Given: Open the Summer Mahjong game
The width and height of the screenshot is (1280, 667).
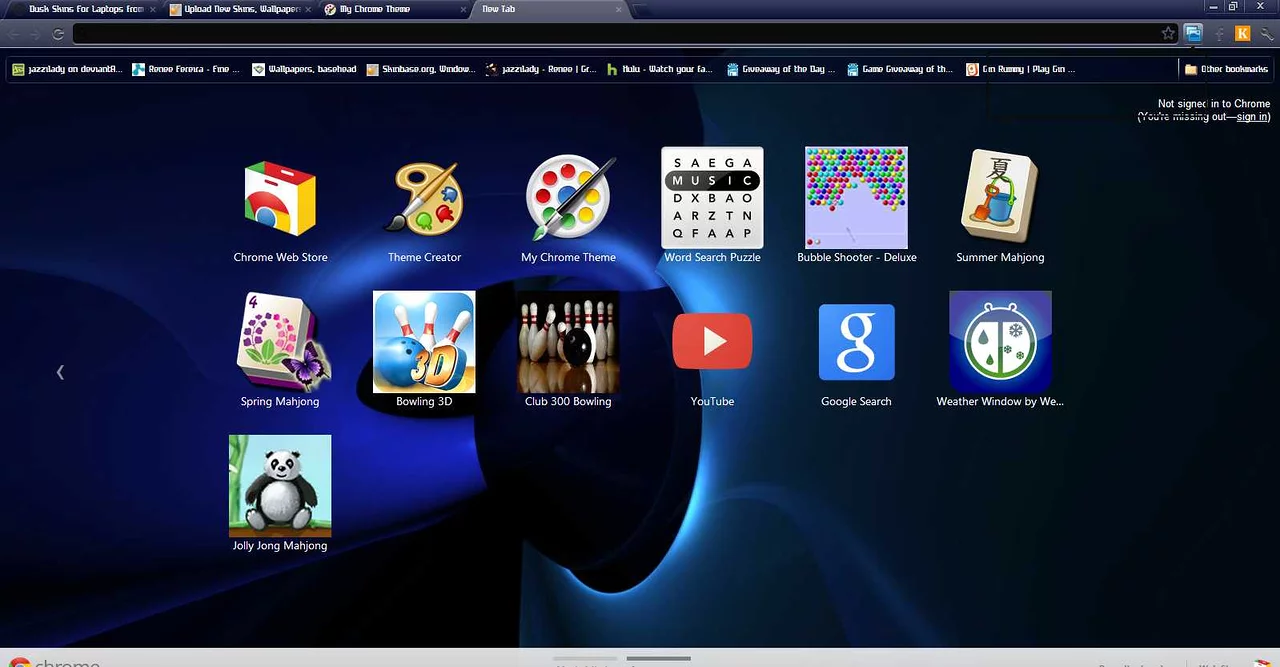Looking at the screenshot, I should pos(1000,198).
